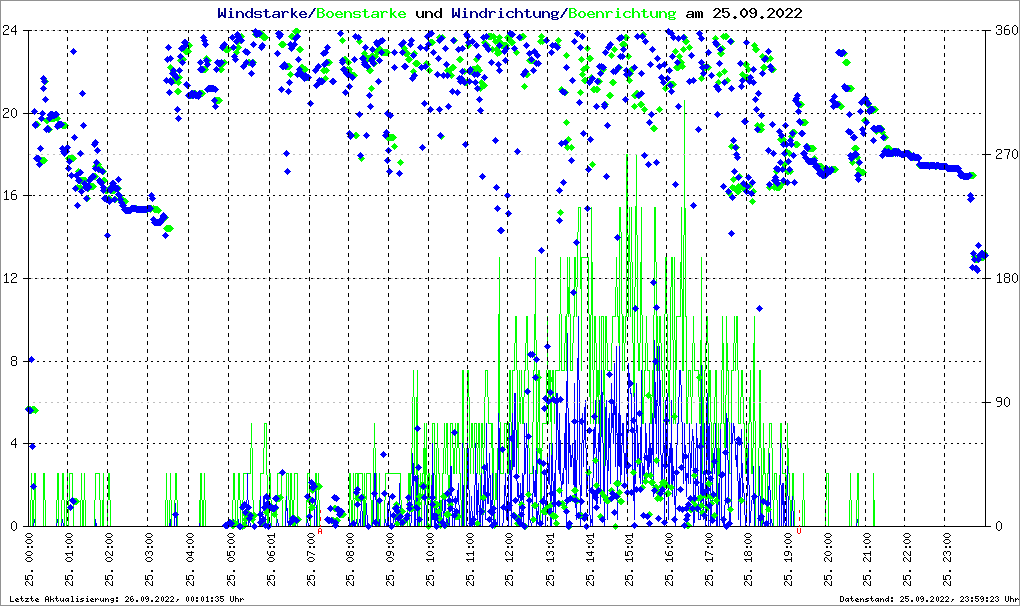1020x606 pixels.
Task: Click the 12 value on left axis
Action: click(13, 278)
